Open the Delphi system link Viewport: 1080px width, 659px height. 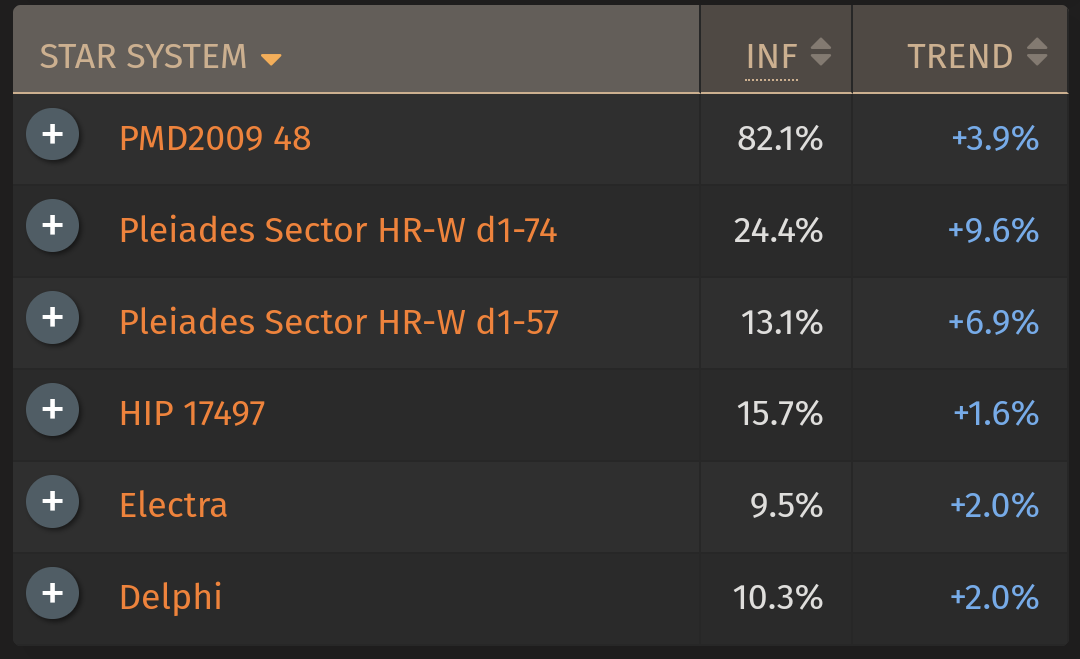171,597
